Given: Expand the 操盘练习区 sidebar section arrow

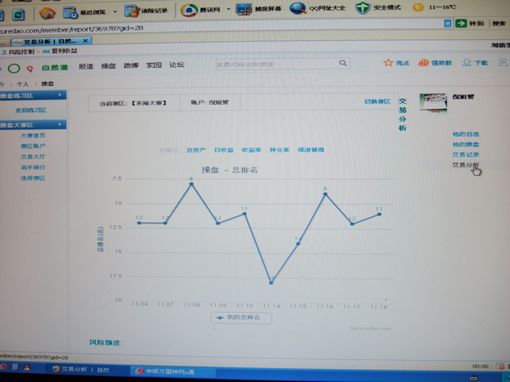Looking at the screenshot, I should coord(60,95).
